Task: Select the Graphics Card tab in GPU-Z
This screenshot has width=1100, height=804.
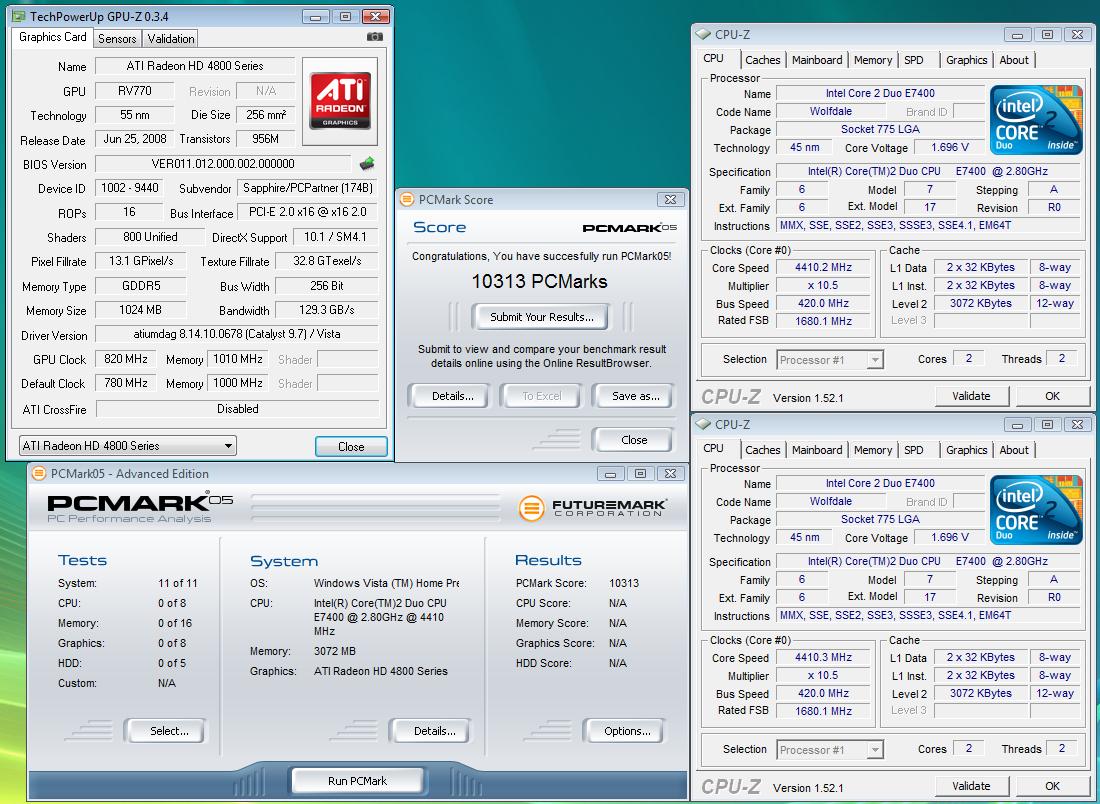Action: point(53,37)
